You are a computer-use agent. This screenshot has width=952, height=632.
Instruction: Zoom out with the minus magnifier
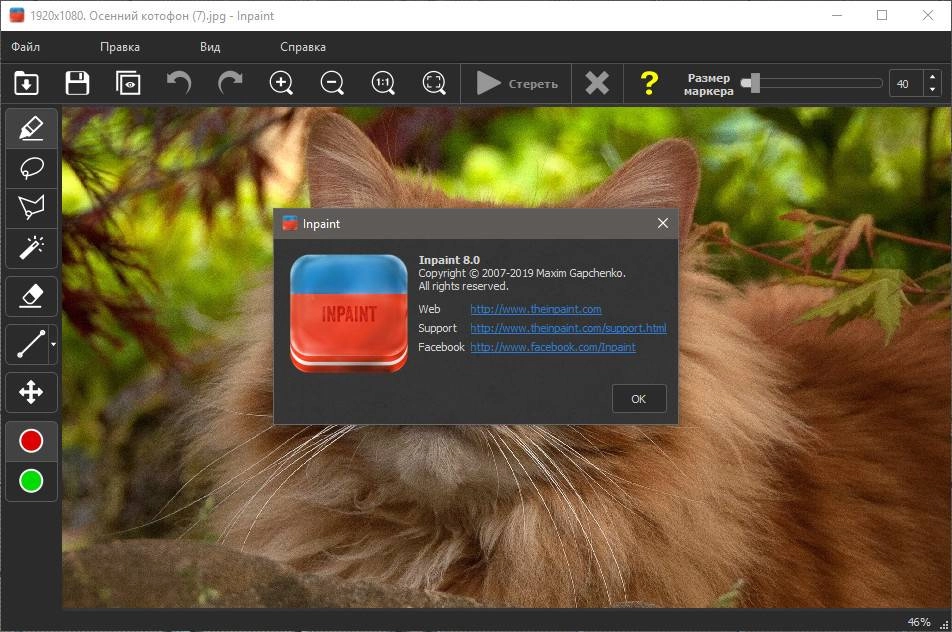tap(332, 83)
